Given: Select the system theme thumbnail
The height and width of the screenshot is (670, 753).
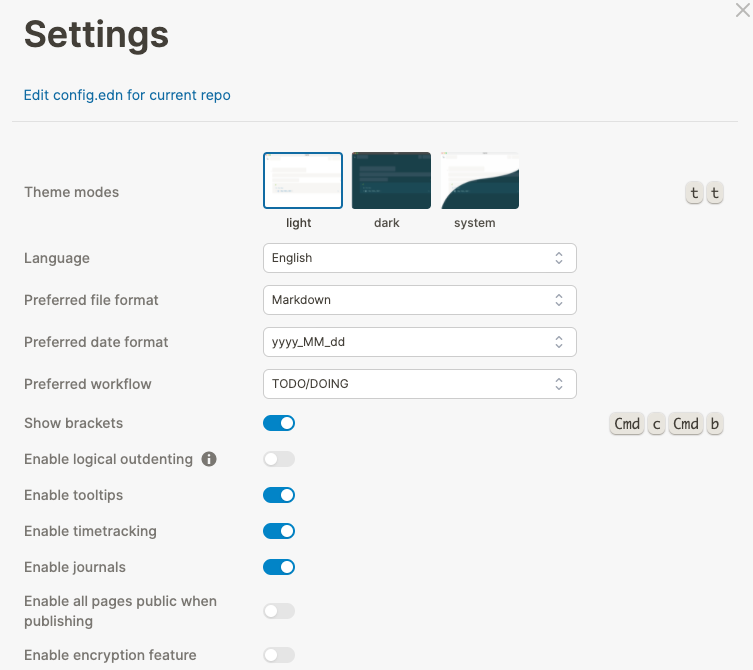Looking at the screenshot, I should (x=480, y=181).
